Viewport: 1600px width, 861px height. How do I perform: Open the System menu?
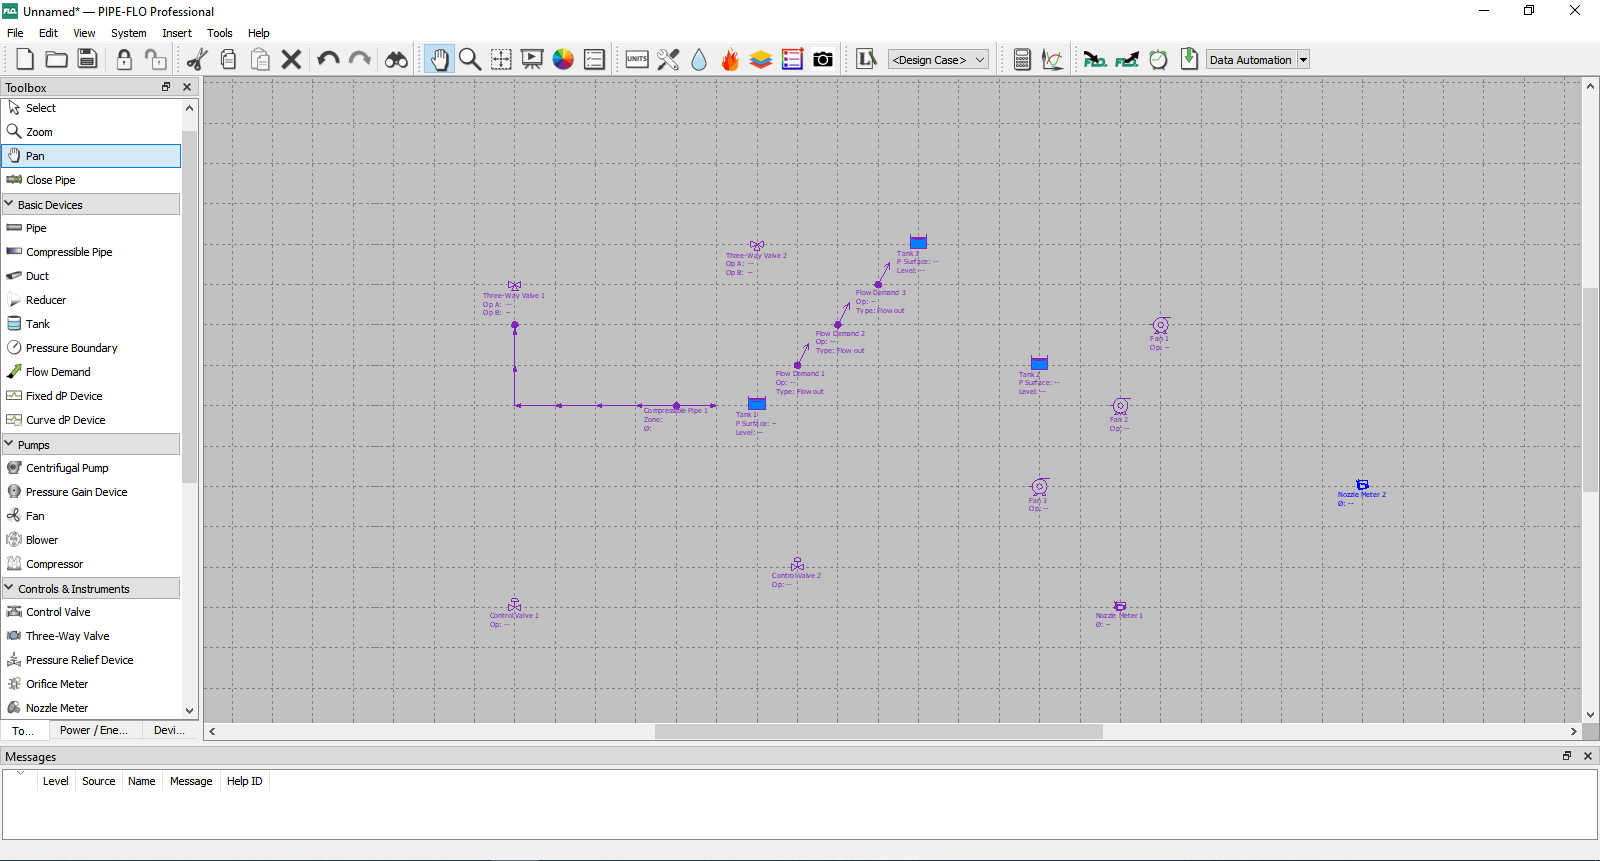pos(129,33)
